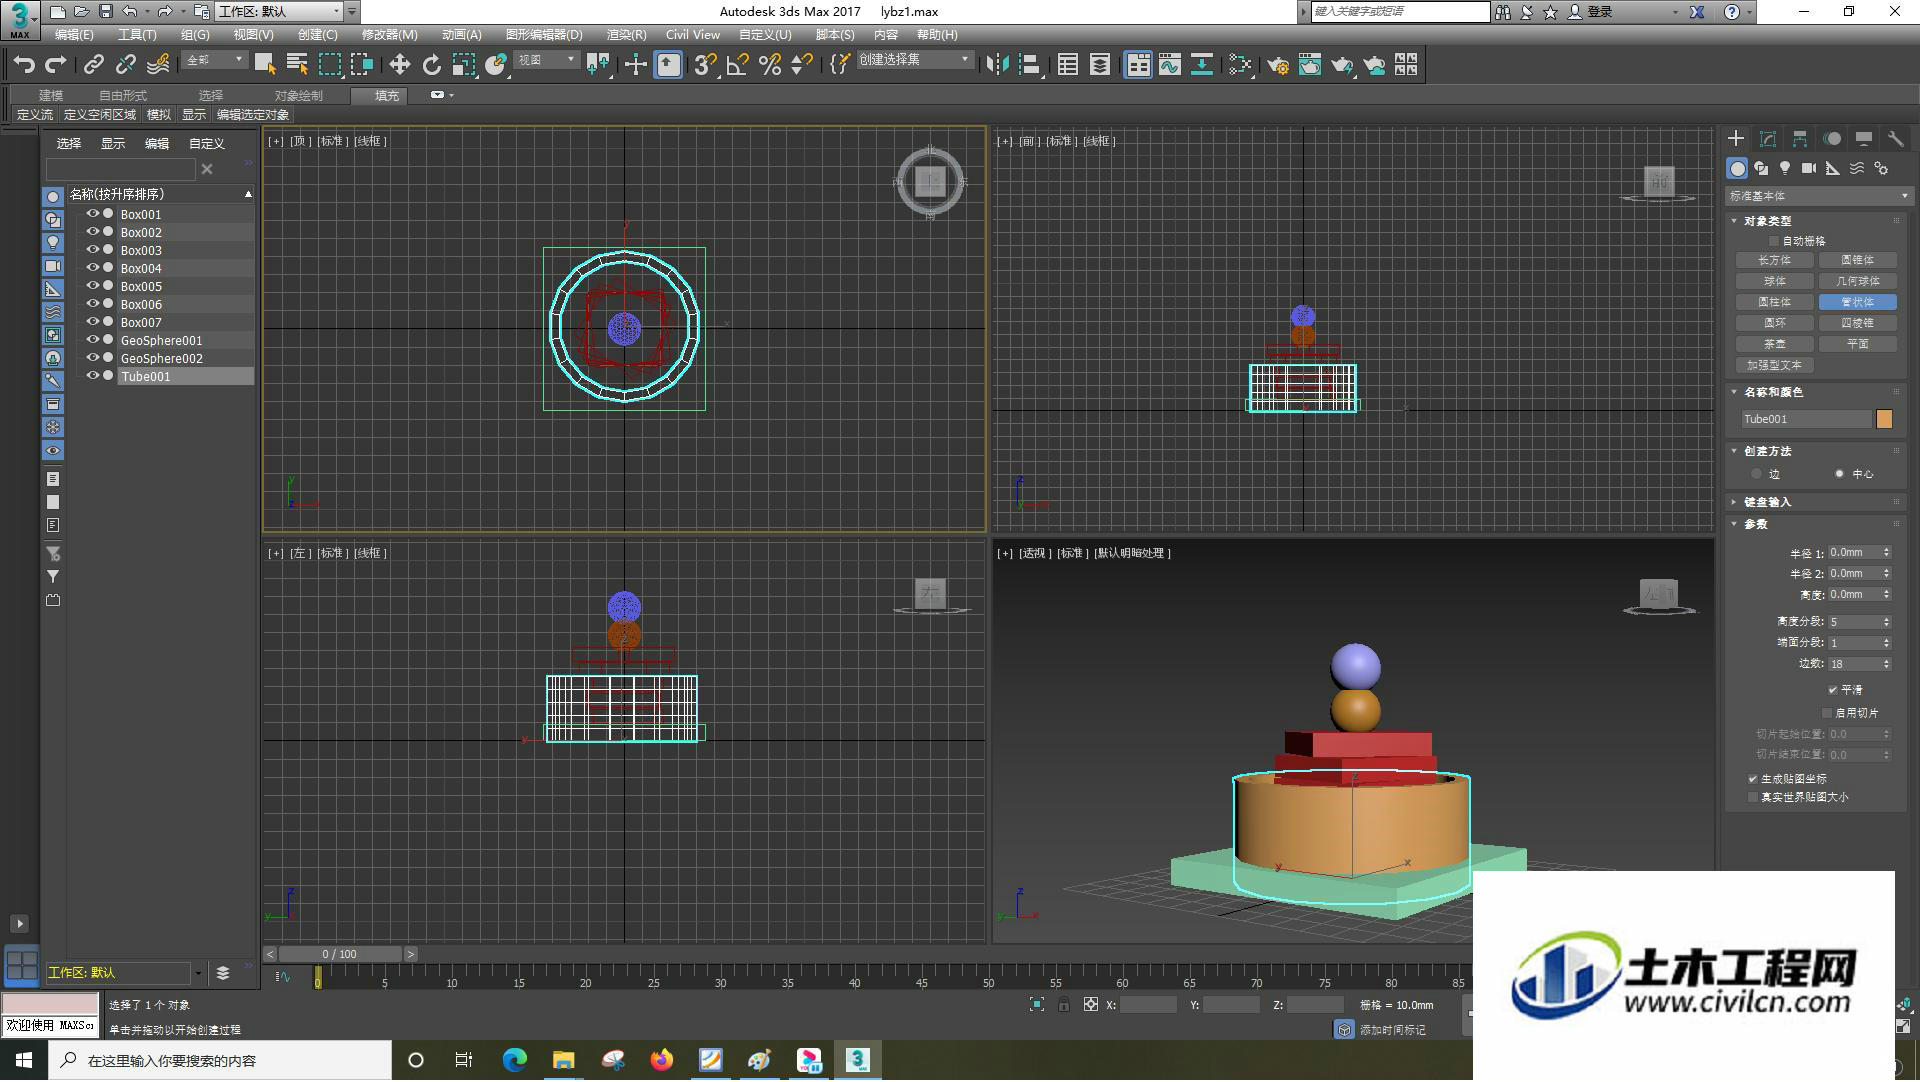Open the 标准基本体 category dropdown
The image size is (1920, 1082).
click(1818, 196)
